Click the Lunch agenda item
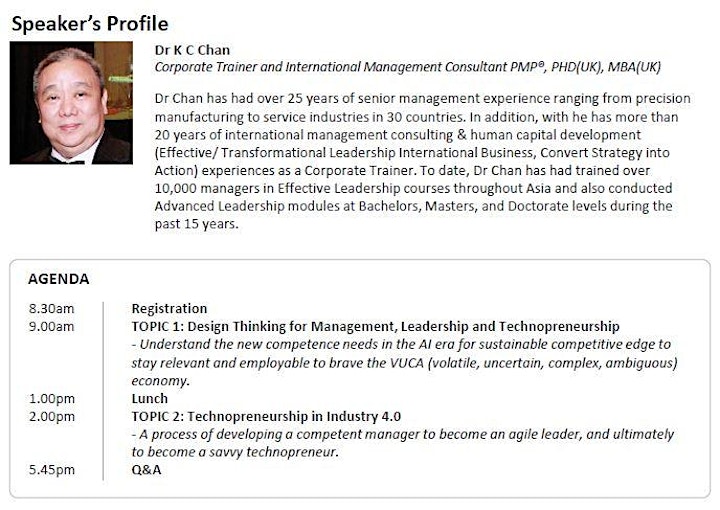Image resolution: width=720 pixels, height=510 pixels. click(150, 398)
